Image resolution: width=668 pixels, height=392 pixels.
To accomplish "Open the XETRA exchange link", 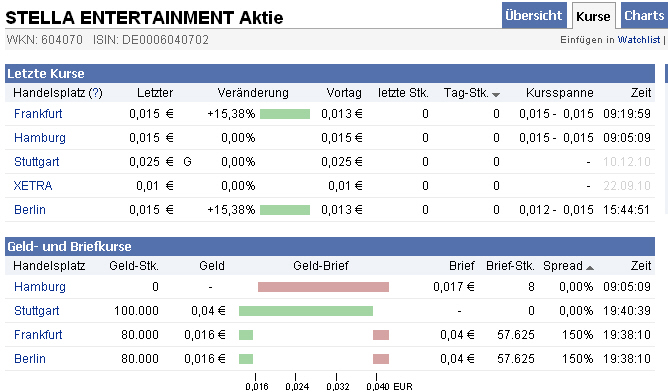I will pyautogui.click(x=33, y=186).
